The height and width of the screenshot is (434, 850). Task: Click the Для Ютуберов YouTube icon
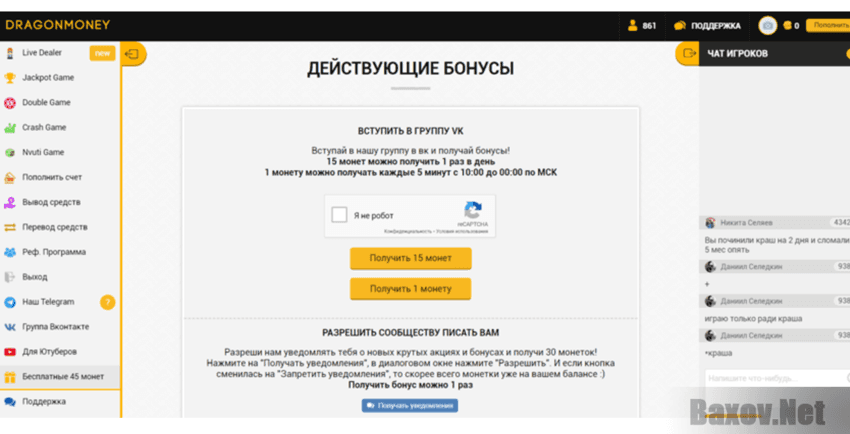pyautogui.click(x=10, y=352)
